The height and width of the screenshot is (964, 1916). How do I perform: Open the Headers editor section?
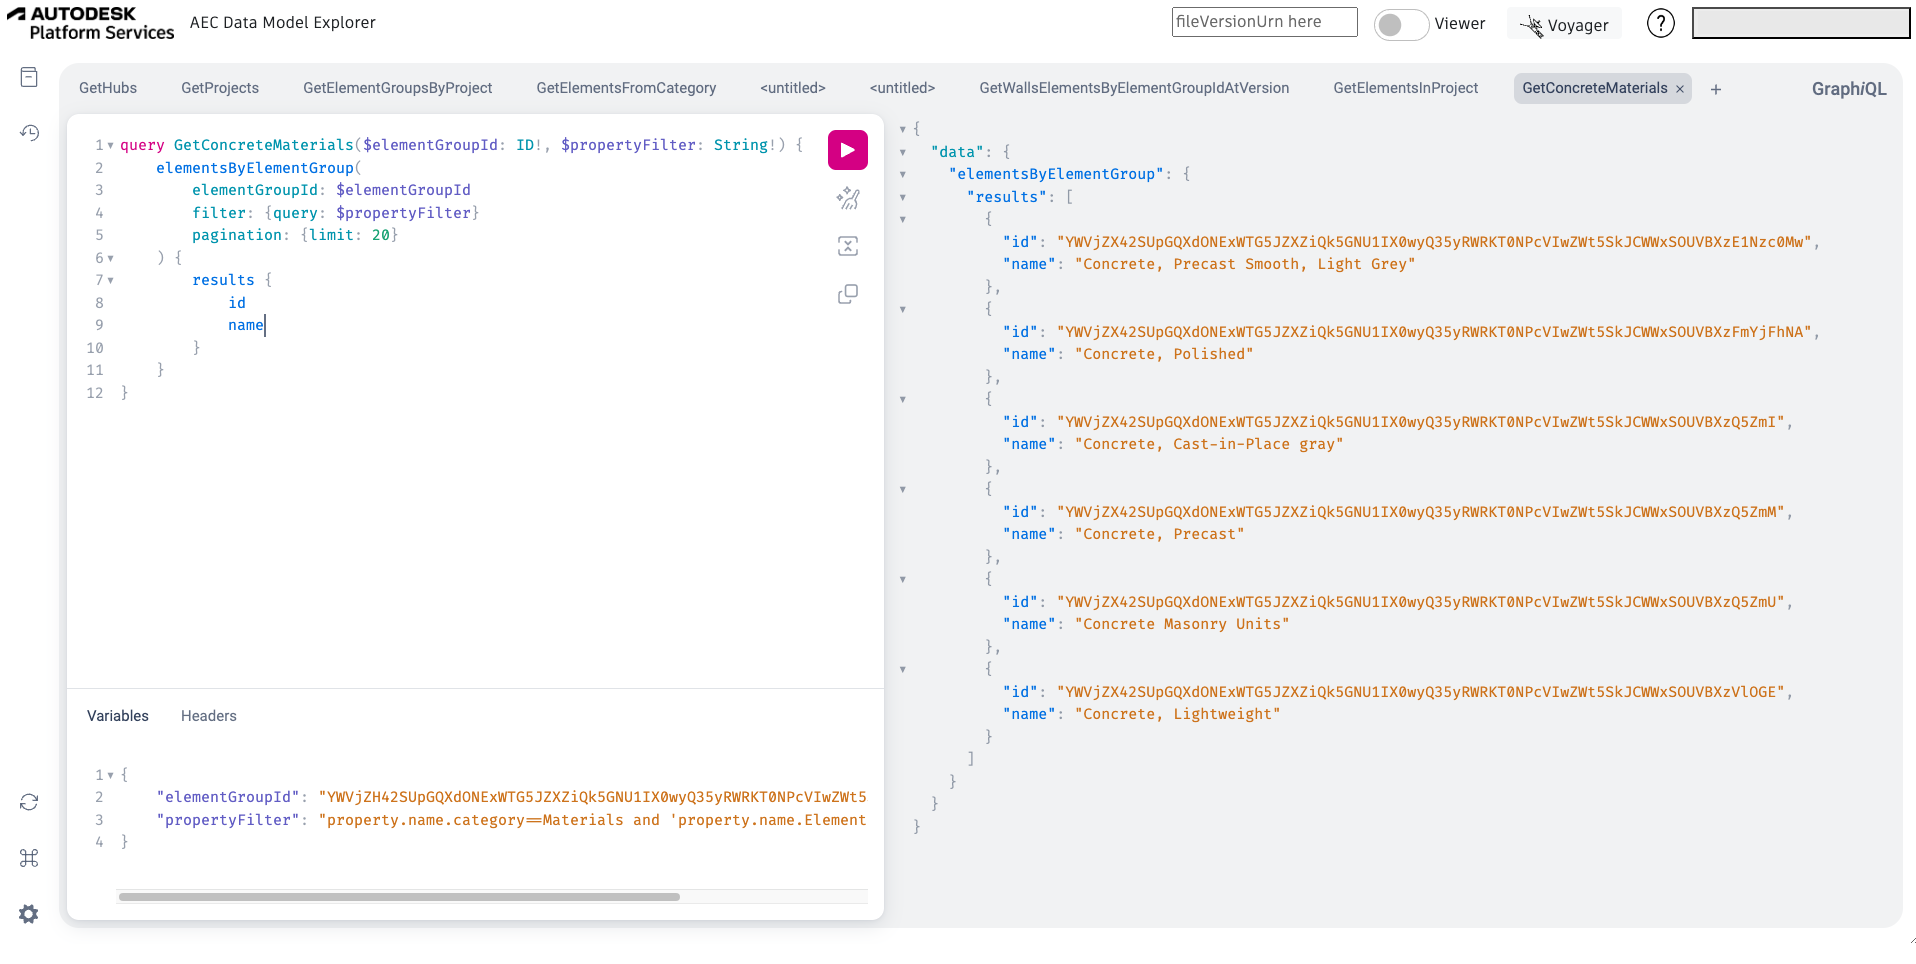pos(208,716)
